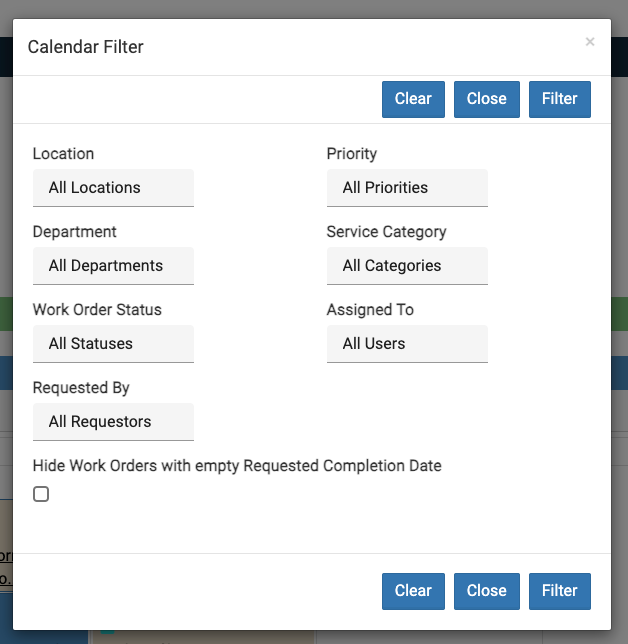
Task: Open the All Priorities dropdown
Action: 407,188
